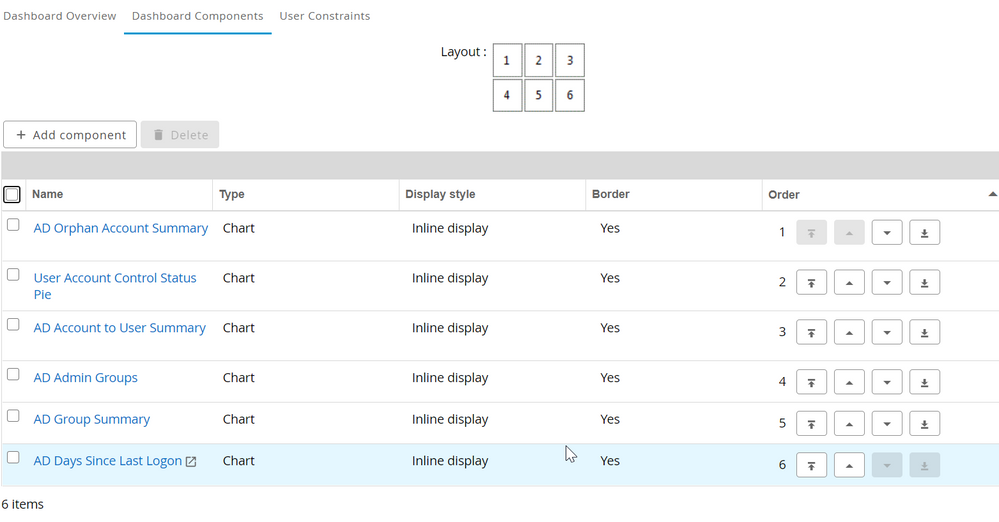The image size is (999, 522).
Task: Move User Account Control Status Pie to top
Action: pyautogui.click(x=811, y=283)
